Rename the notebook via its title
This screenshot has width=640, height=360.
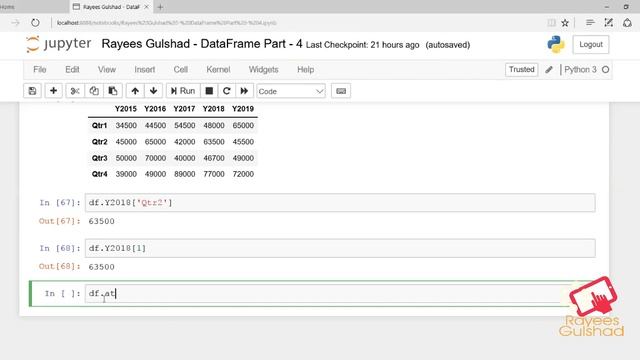click(x=202, y=44)
